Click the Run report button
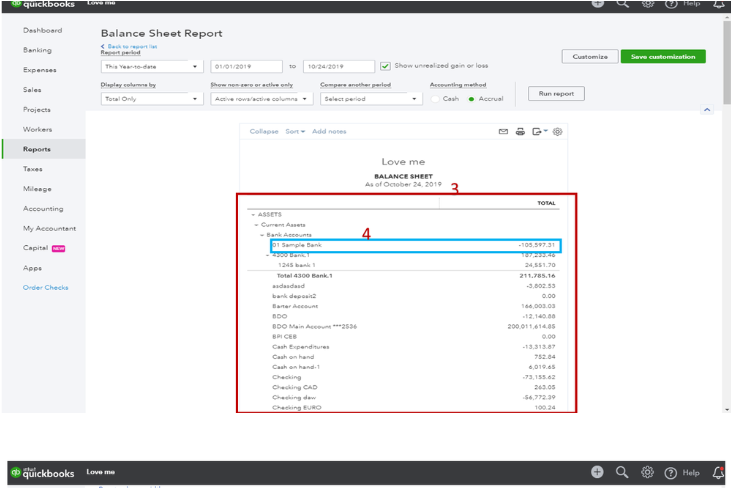Viewport: 731px width, 488px height. pyautogui.click(x=556, y=93)
